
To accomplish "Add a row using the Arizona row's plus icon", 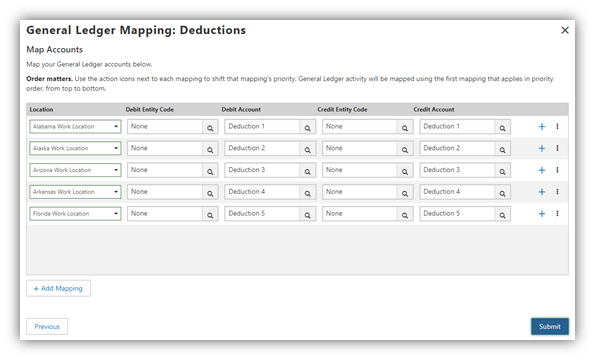I will coord(542,170).
